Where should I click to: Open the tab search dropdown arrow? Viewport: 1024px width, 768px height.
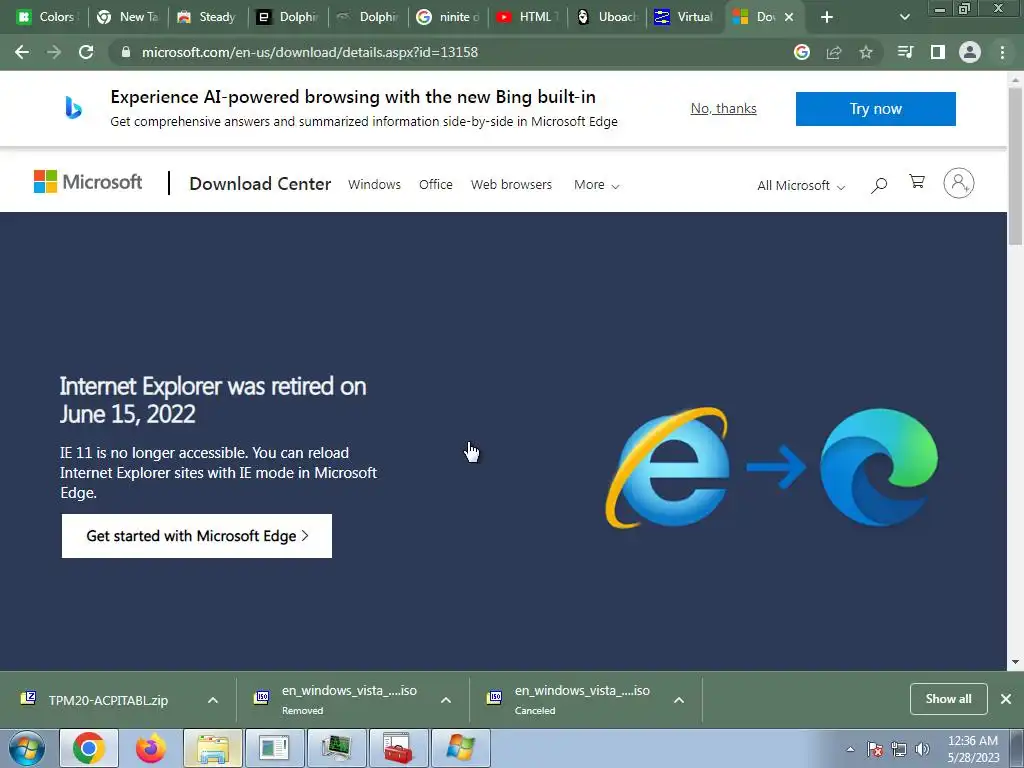[904, 17]
